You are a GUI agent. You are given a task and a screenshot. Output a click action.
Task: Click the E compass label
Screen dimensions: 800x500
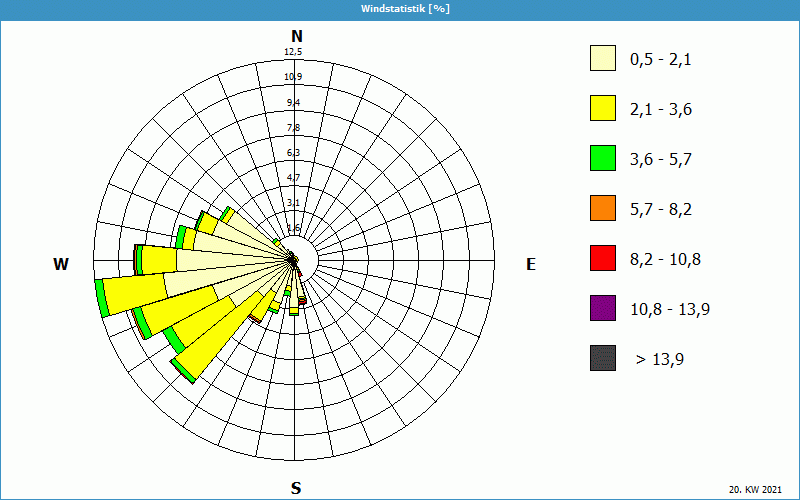531,264
